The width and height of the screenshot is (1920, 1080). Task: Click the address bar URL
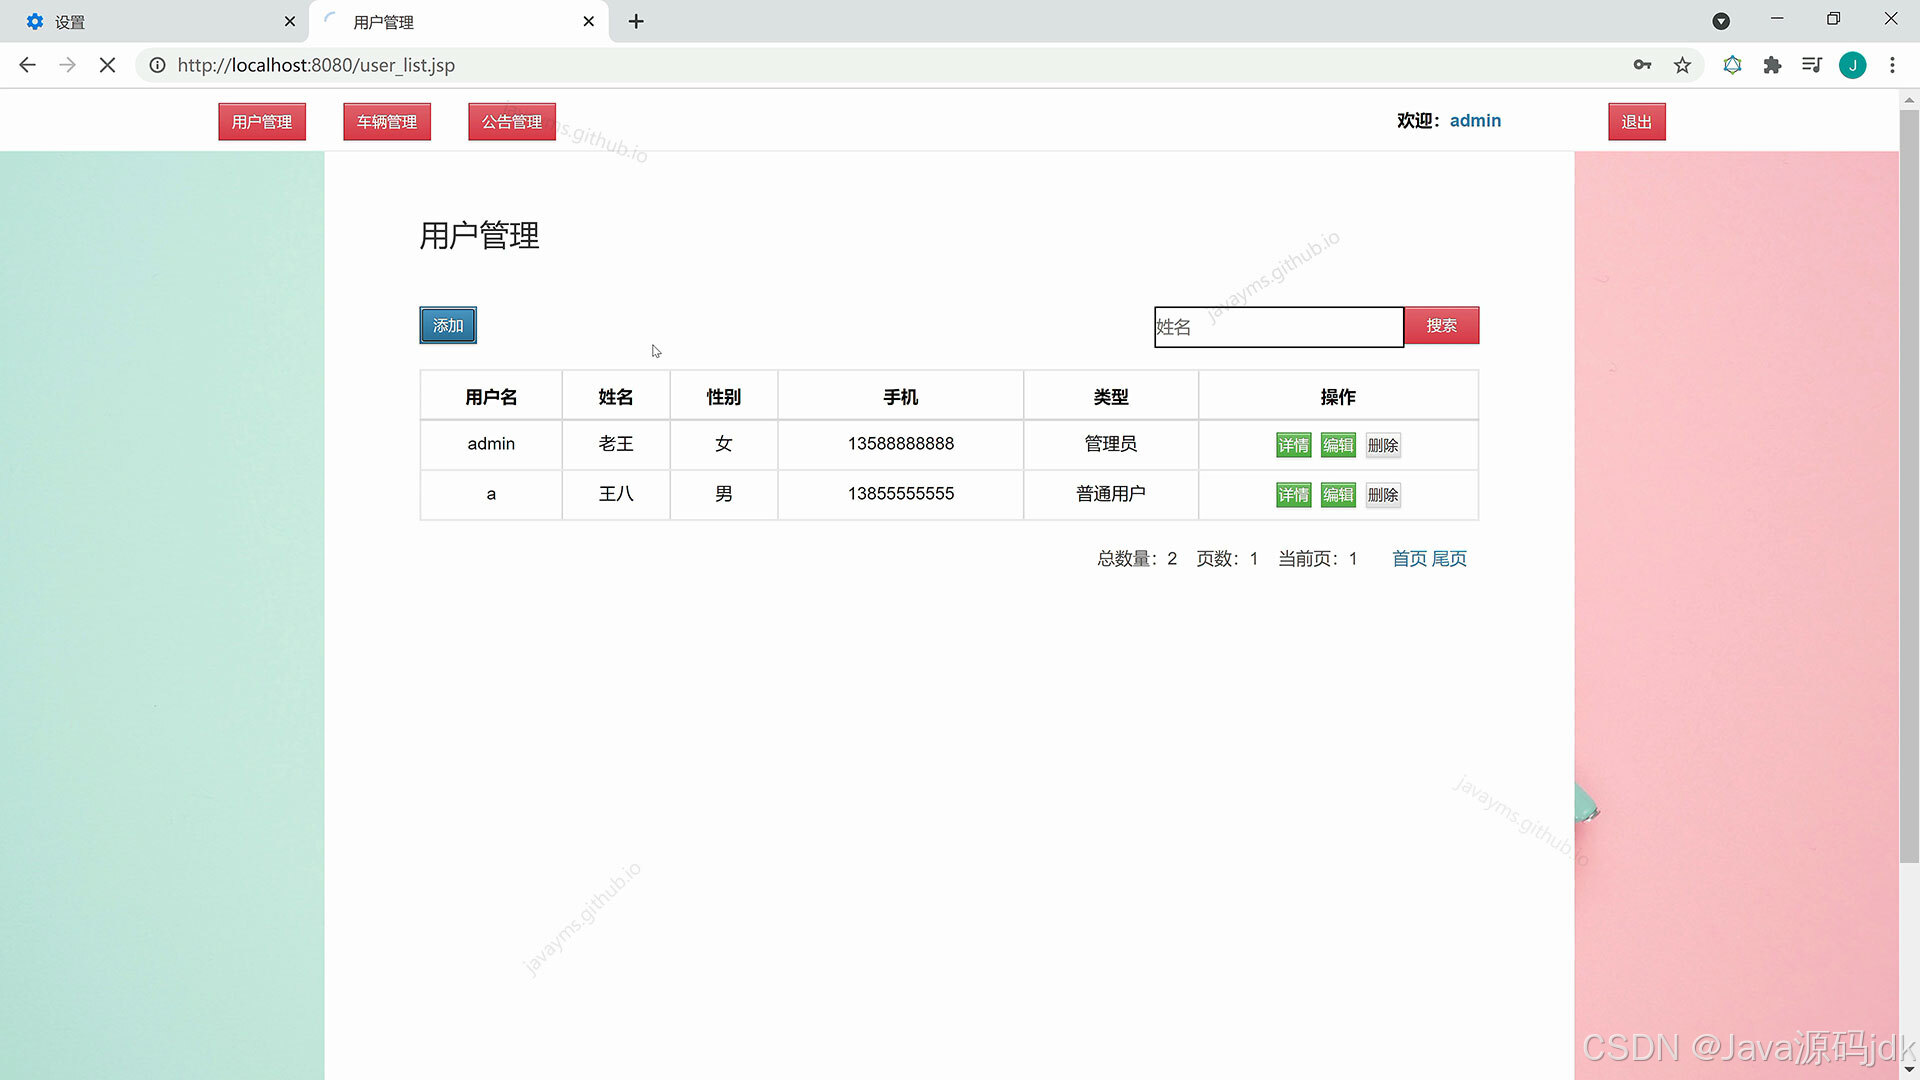pos(316,65)
